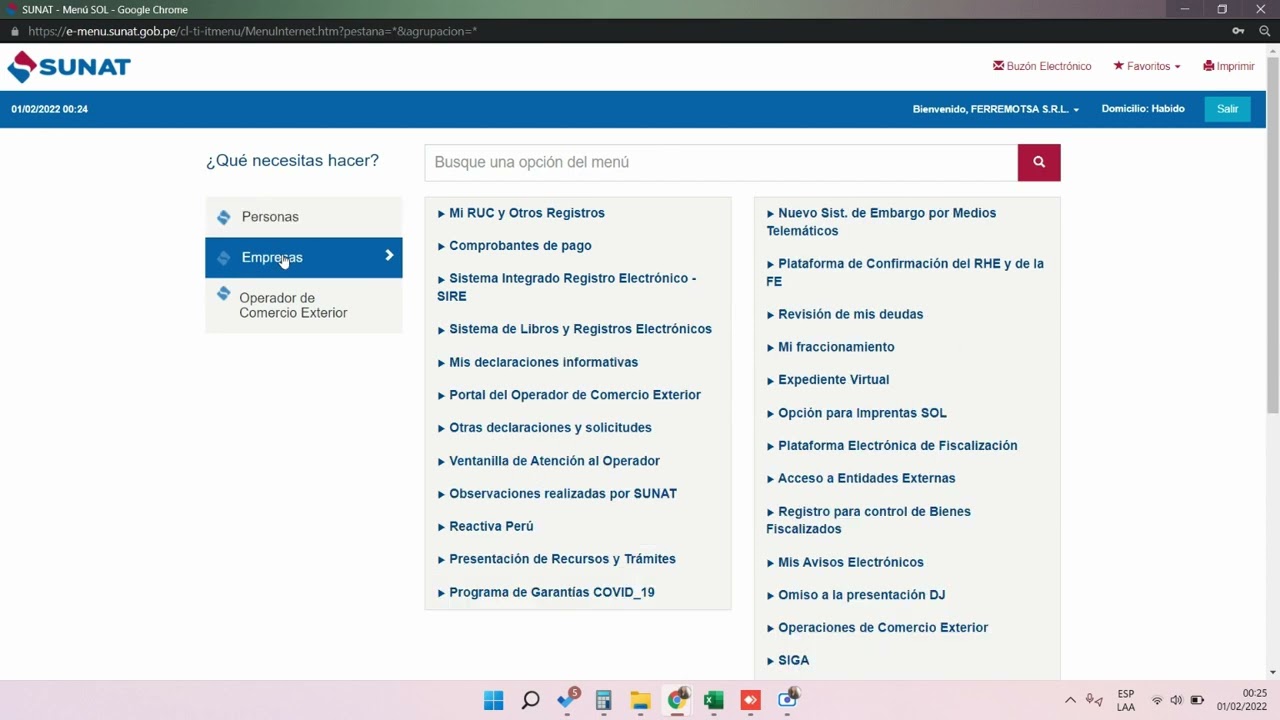Click the Imprimir print link
This screenshot has height=720, width=1280.
point(1229,66)
